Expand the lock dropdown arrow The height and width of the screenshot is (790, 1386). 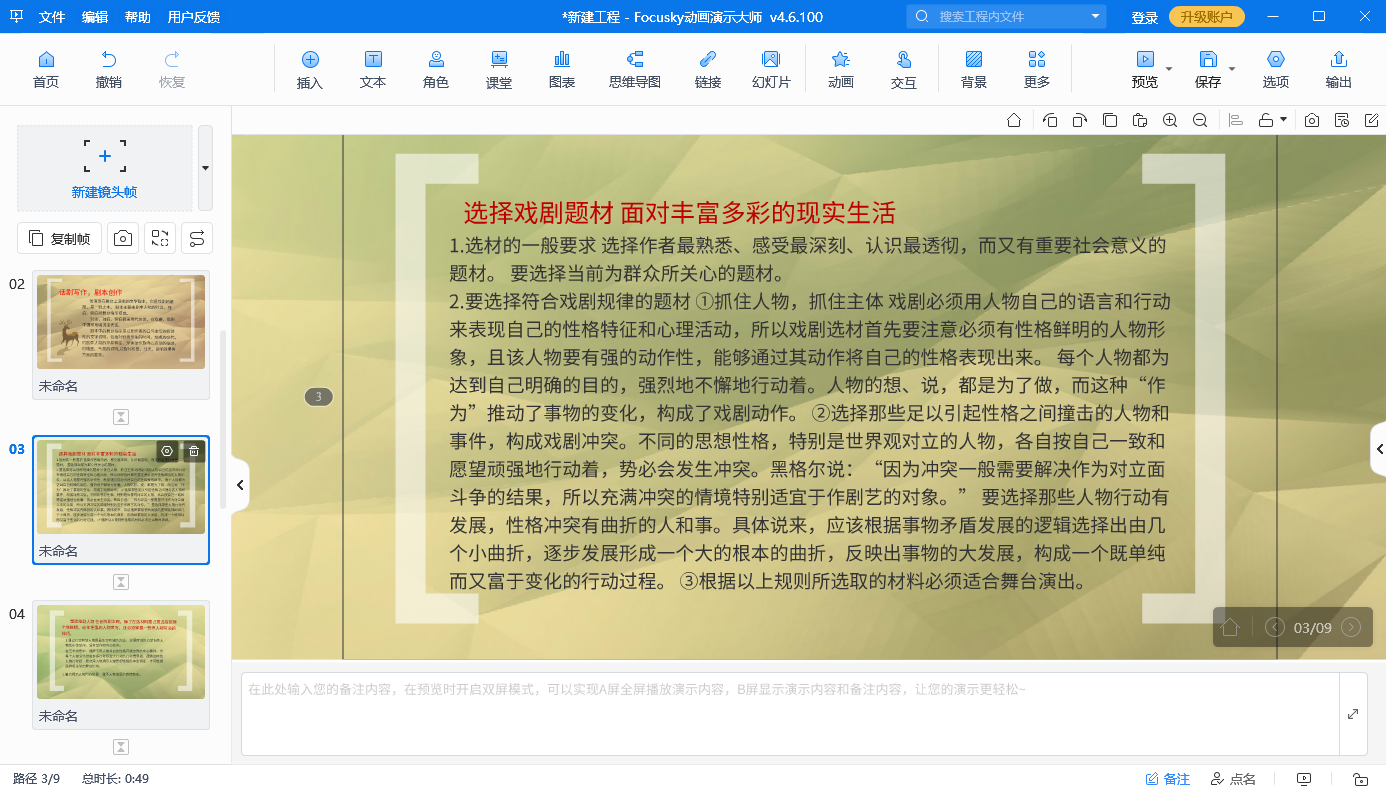pyautogui.click(x=1283, y=120)
